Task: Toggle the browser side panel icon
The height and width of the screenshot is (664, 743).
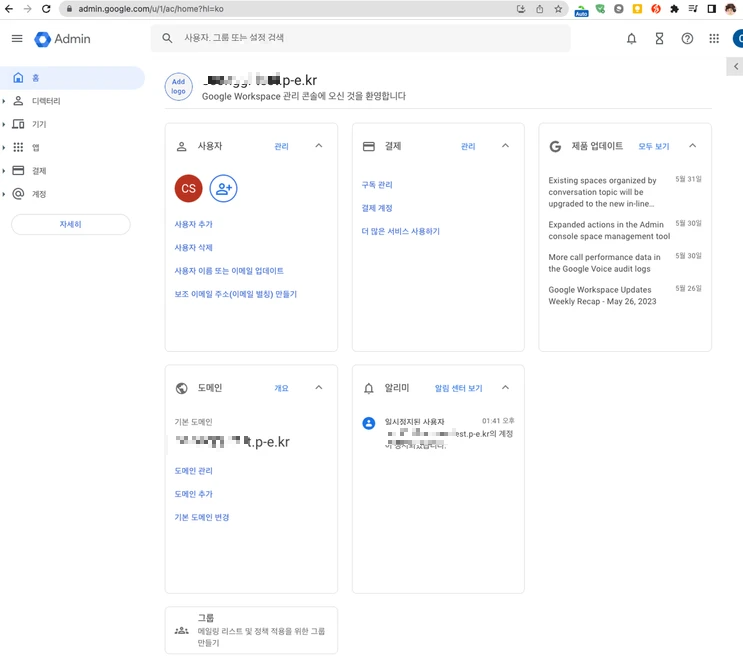Action: point(711,9)
